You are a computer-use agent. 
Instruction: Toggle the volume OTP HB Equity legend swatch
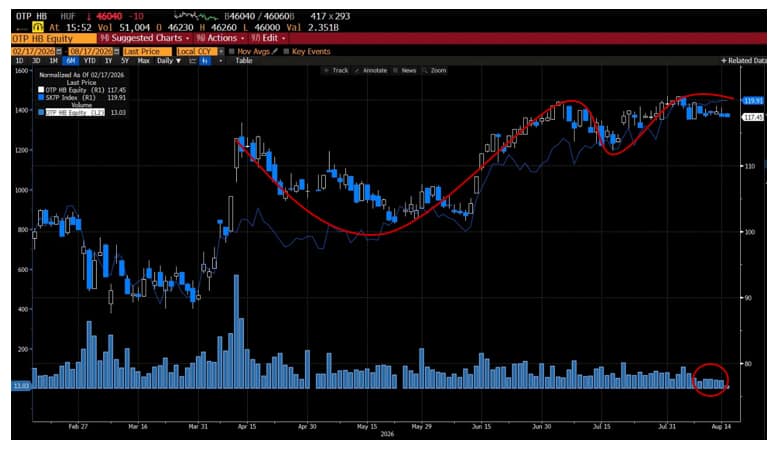41,113
